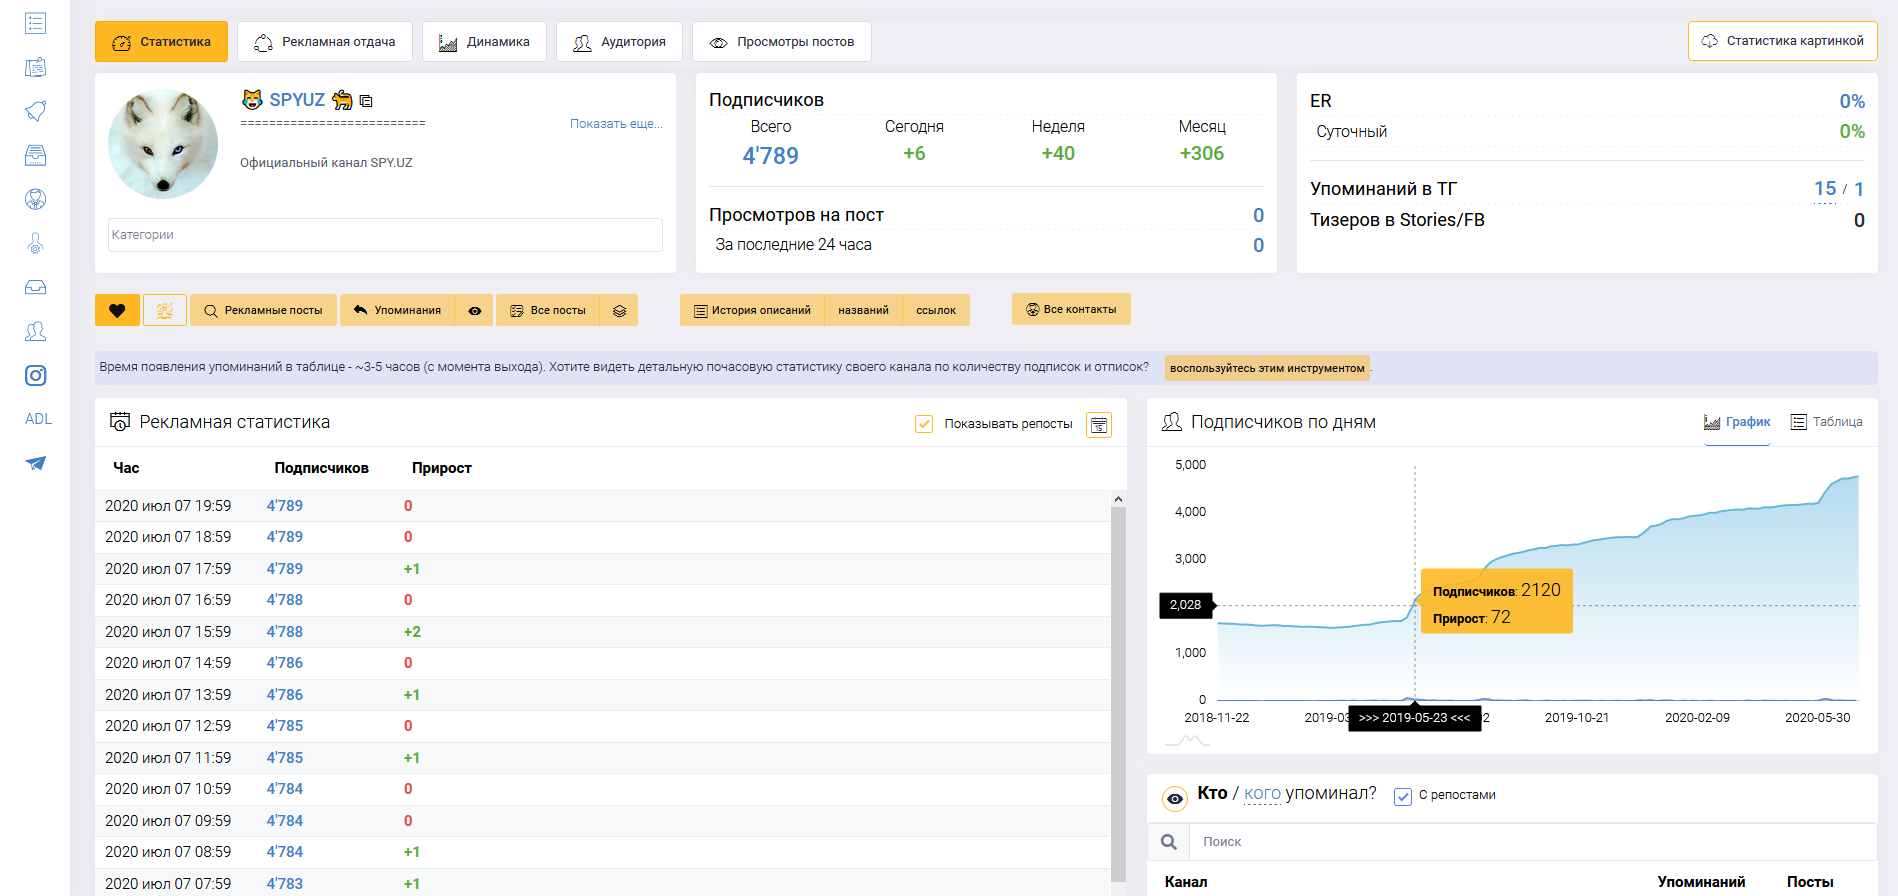This screenshot has width=1898, height=896.
Task: Click the SPYUZ channel avatar image
Action: coord(163,144)
